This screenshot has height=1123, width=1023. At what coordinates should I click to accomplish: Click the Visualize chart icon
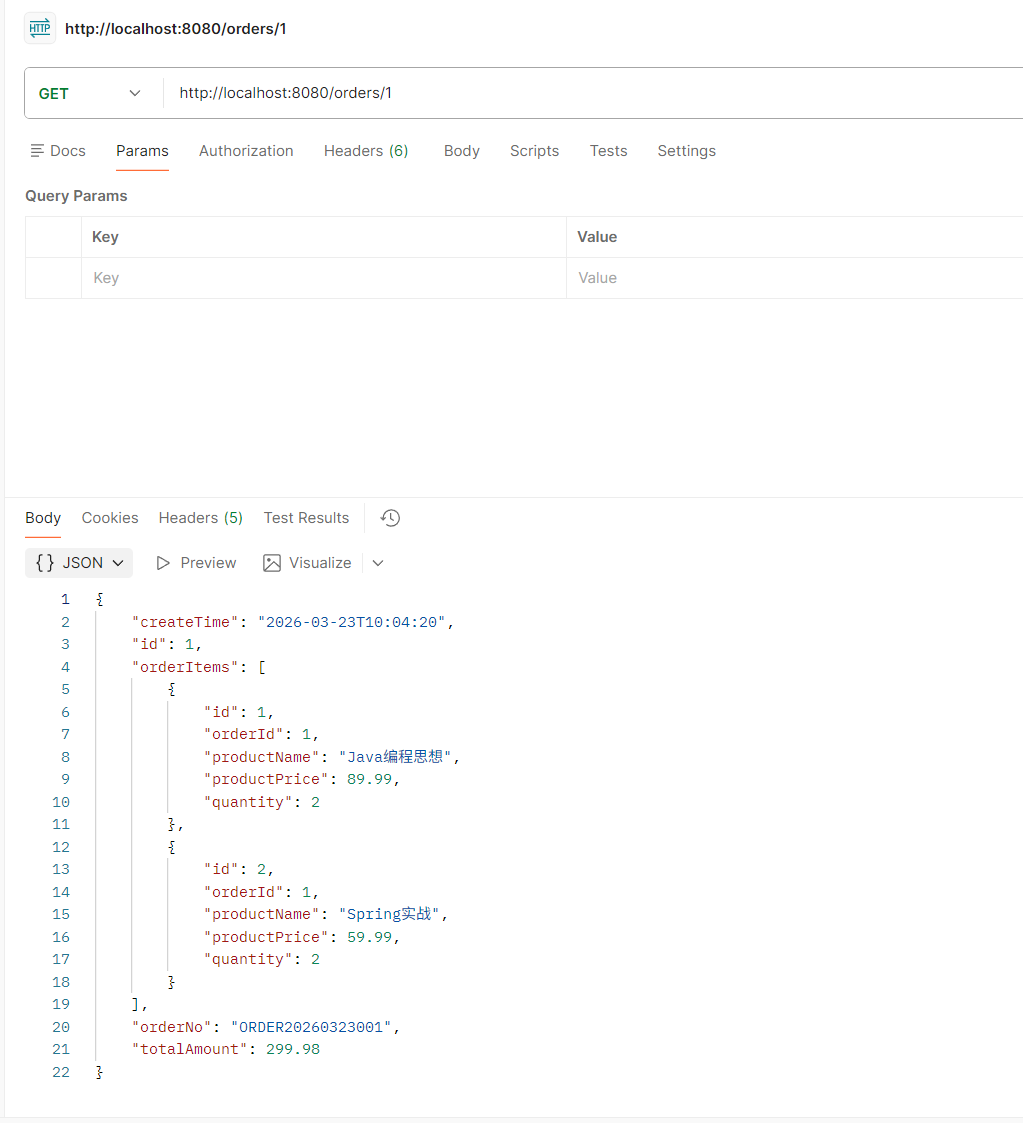(272, 563)
